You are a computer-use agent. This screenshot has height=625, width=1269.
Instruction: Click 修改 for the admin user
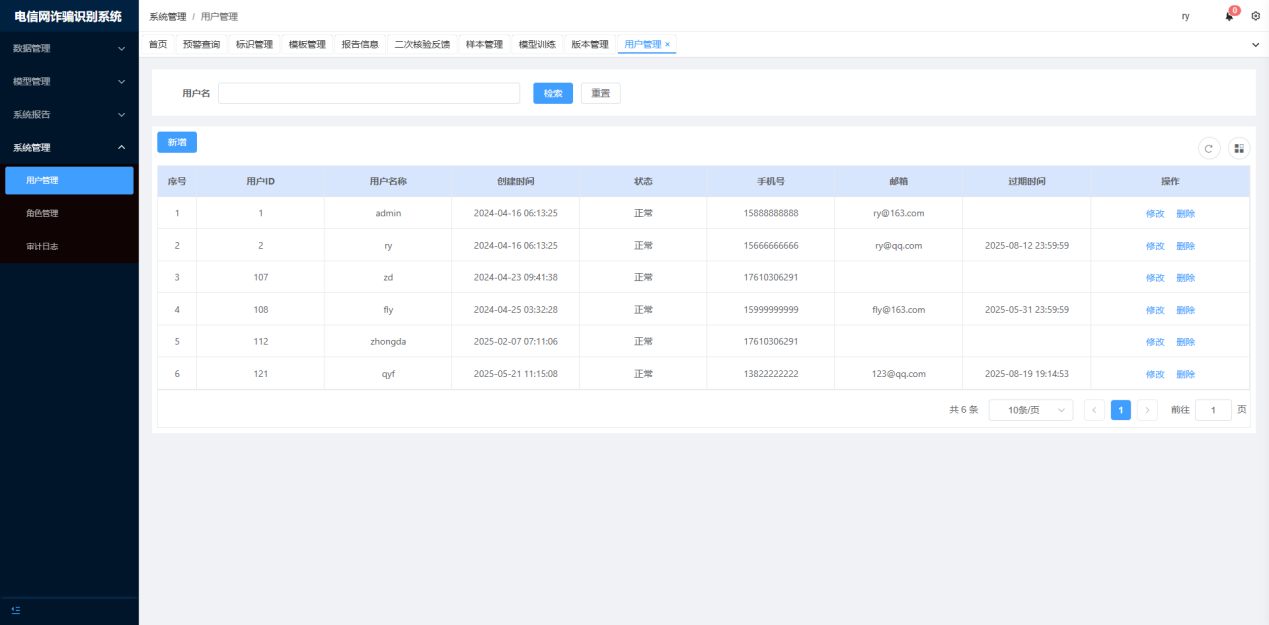[1155, 213]
